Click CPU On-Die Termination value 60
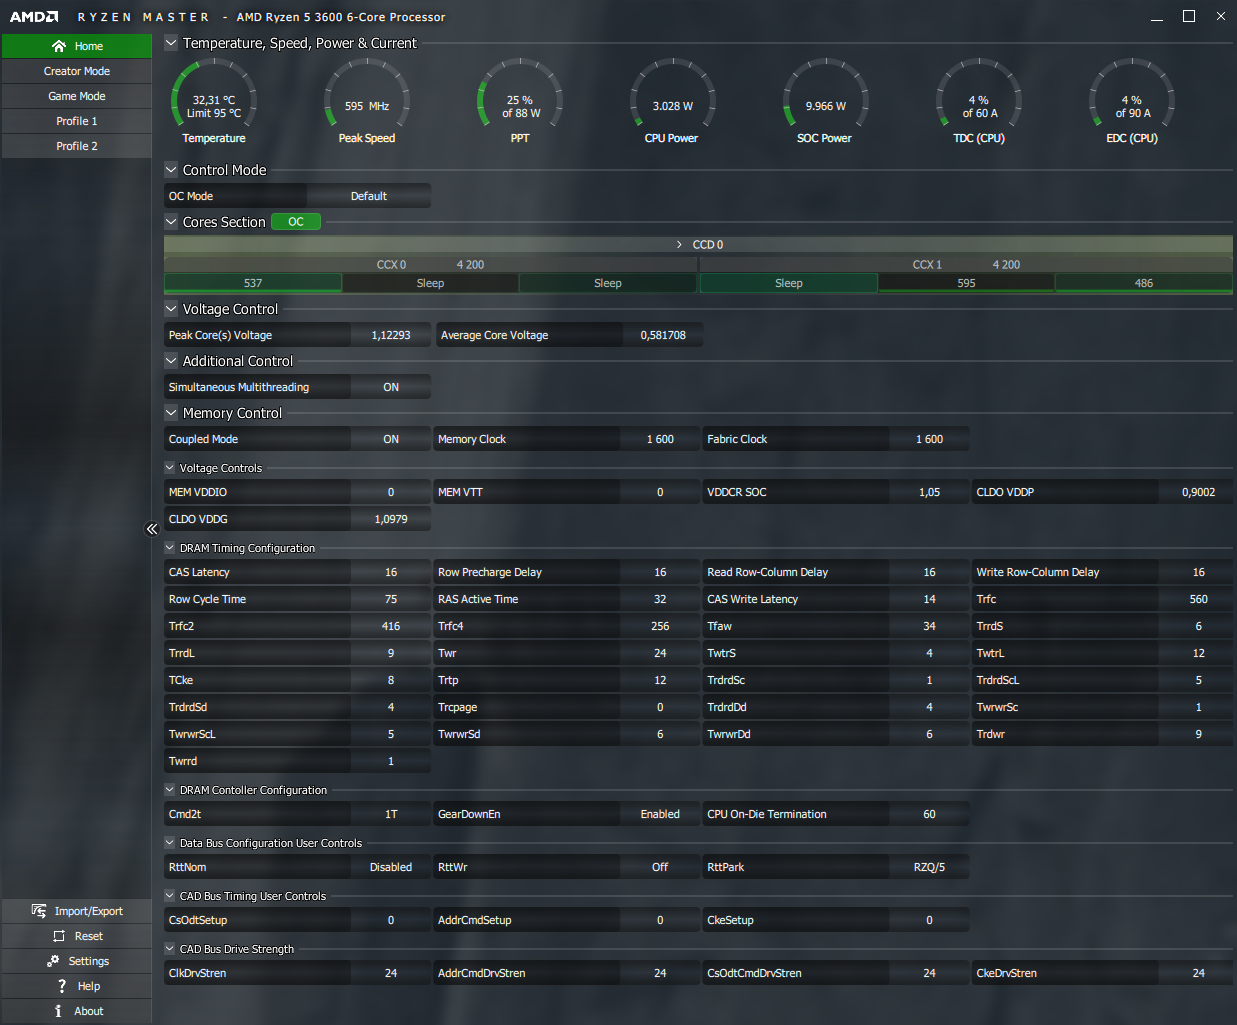The image size is (1237, 1025). point(929,814)
